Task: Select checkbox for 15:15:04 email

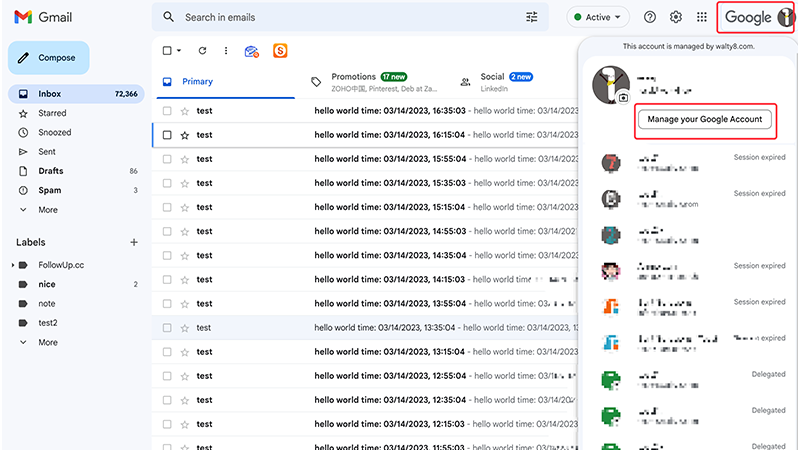Action: coord(167,207)
